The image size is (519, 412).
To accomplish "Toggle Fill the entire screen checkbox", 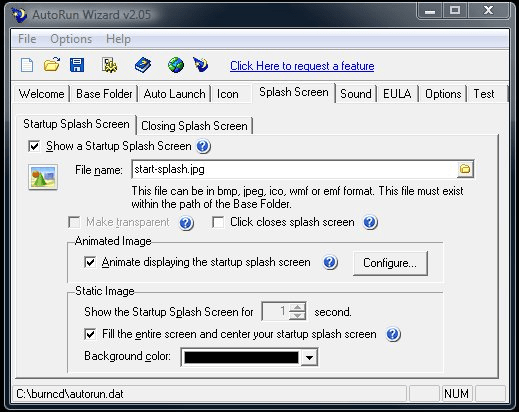I will point(90,334).
